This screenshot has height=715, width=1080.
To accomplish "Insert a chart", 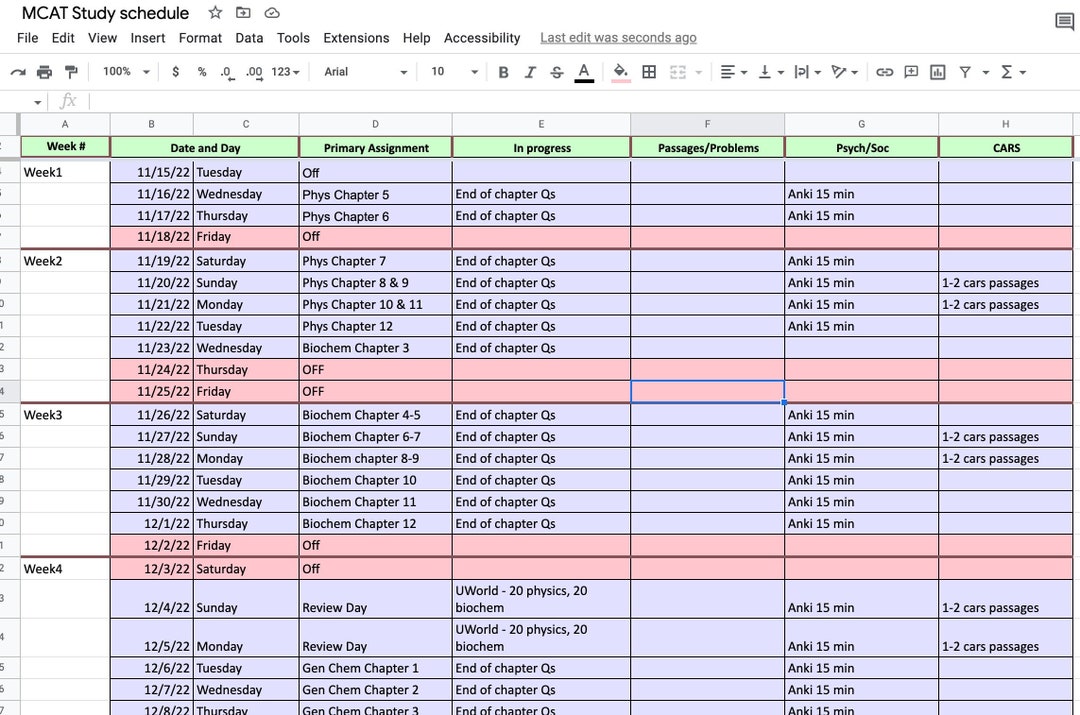I will [x=937, y=71].
